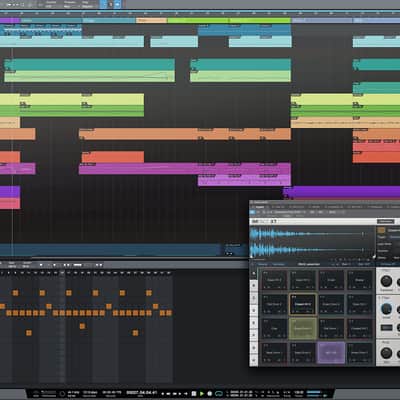This screenshot has height=400, width=400.
Task: Click the dark button between the blue toolbar buttons
Action: pos(111,4)
